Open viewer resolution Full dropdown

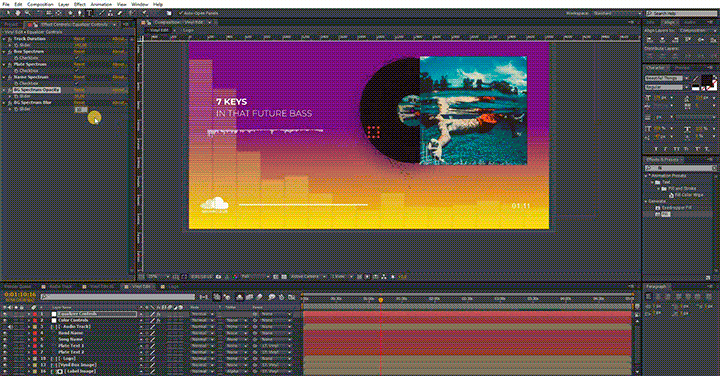tap(255, 277)
